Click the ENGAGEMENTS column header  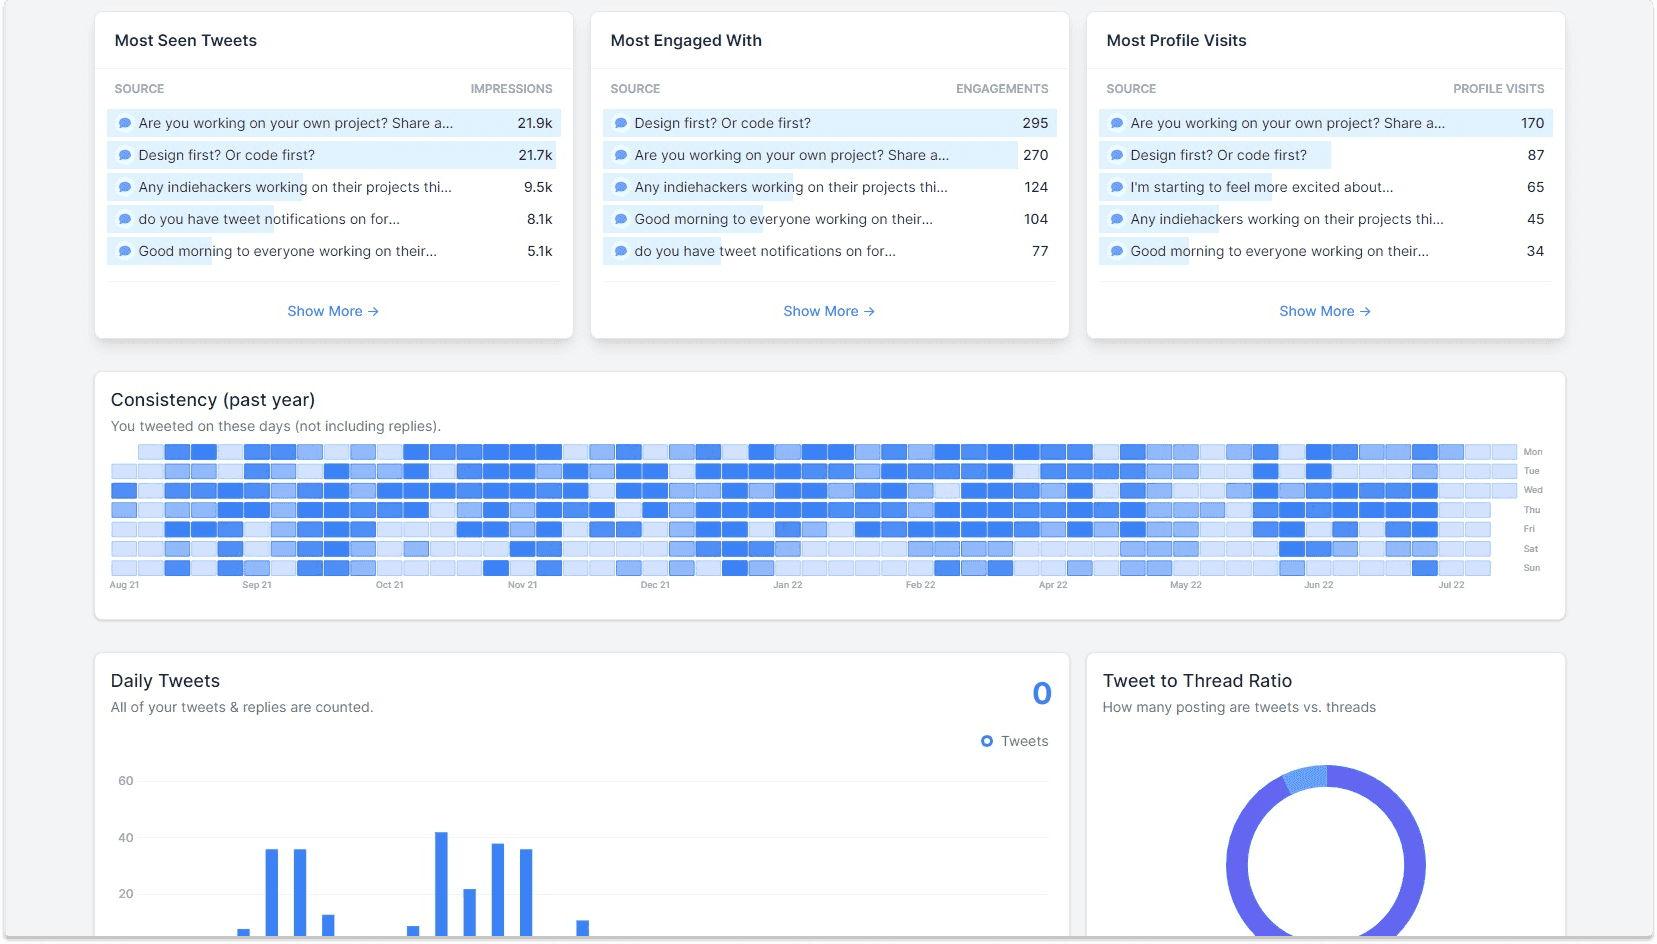click(1002, 89)
